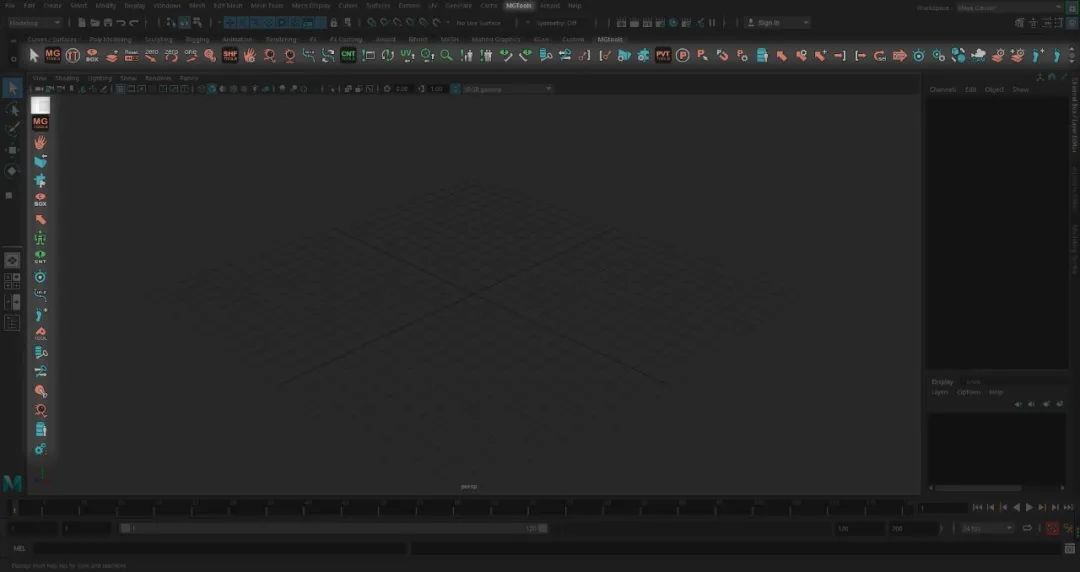Screen dimensions: 1080x572
Task: Click the Save scene icon in status line
Action: click(108, 23)
